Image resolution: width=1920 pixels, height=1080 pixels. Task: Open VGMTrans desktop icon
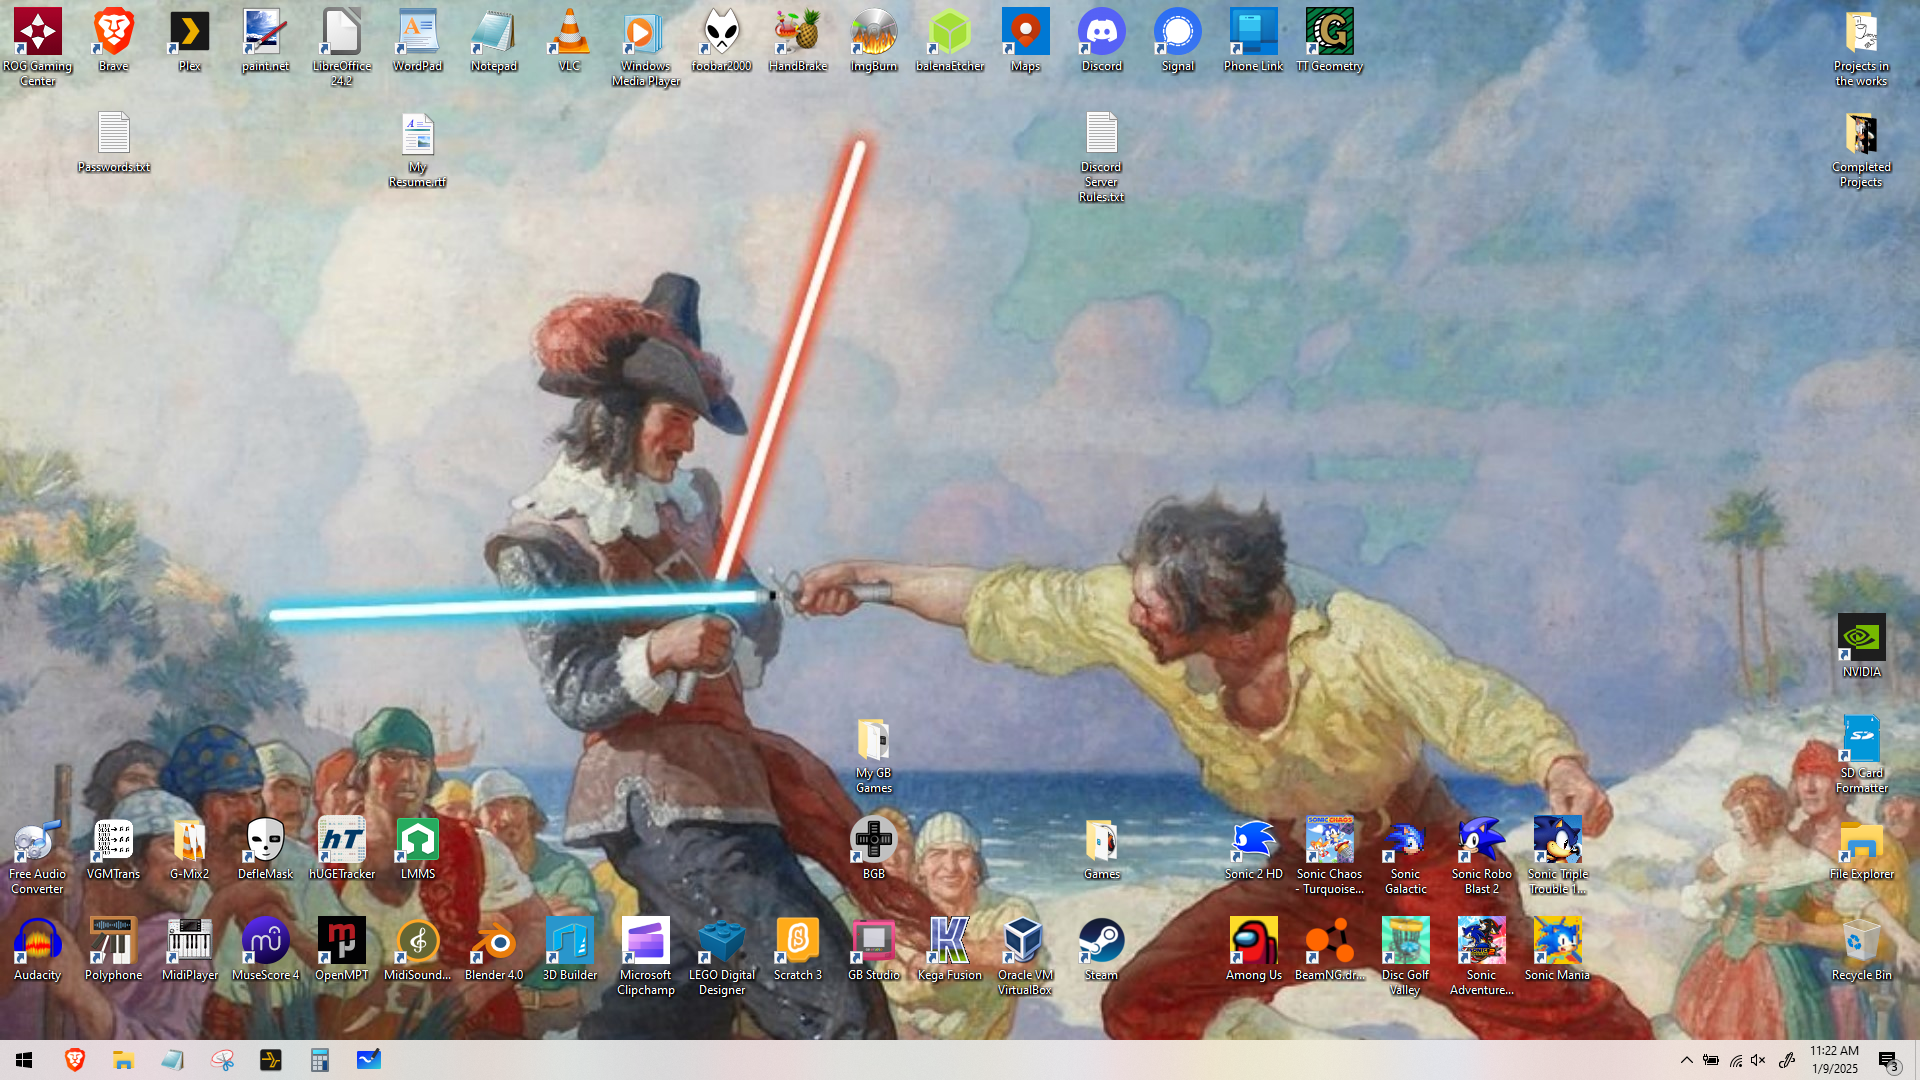coord(113,848)
